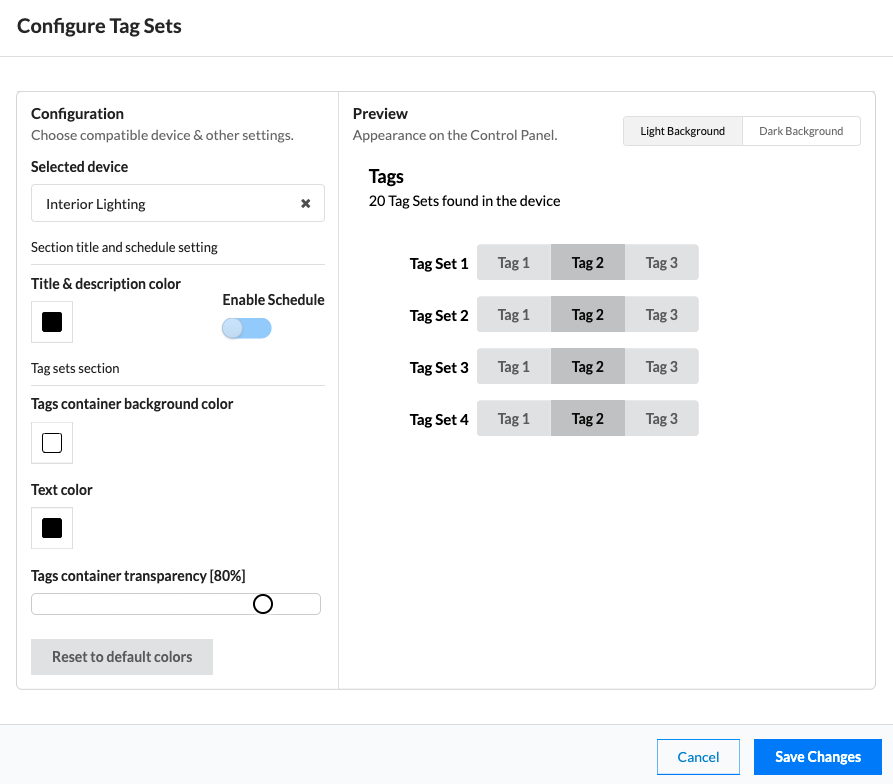Open the Text color swatch
The image size is (893, 784).
[52, 528]
